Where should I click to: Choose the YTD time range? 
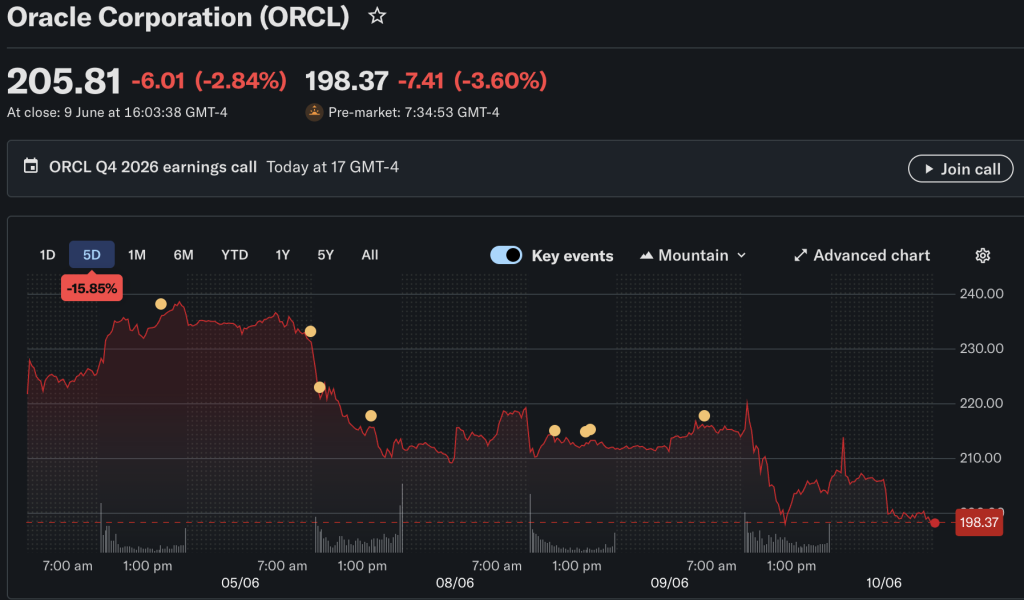(x=234, y=255)
